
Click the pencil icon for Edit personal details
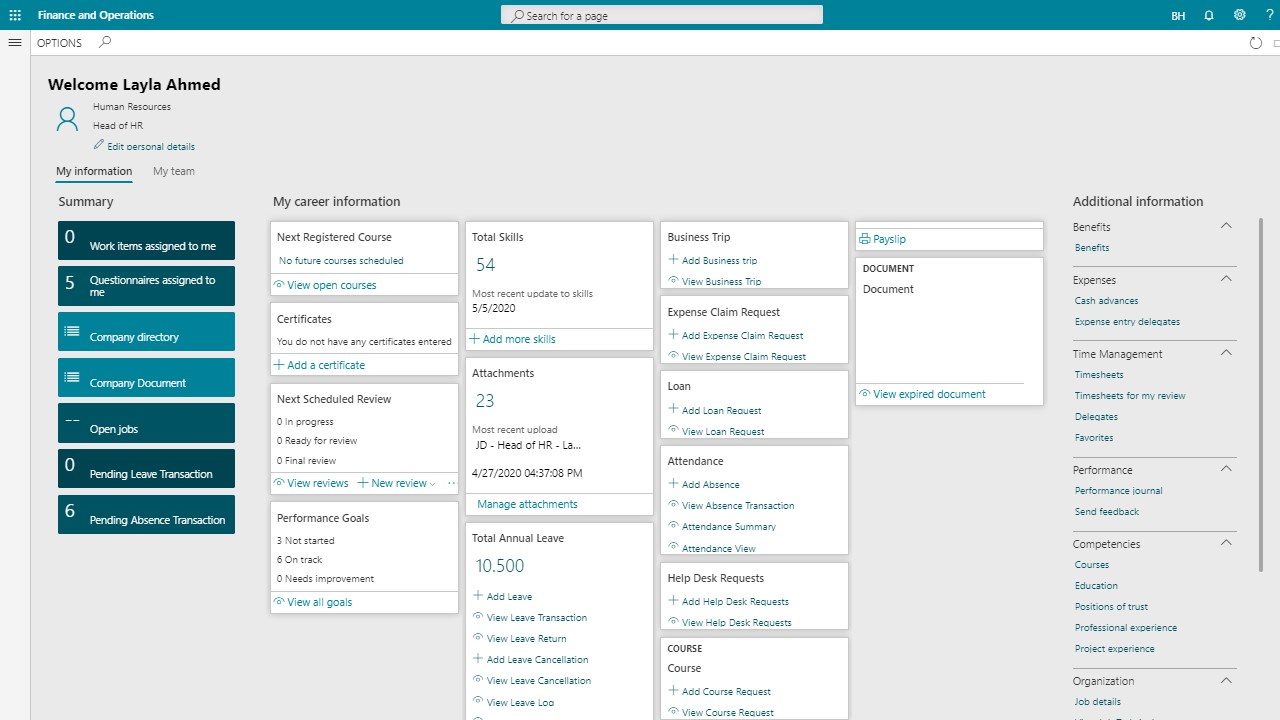coord(99,145)
